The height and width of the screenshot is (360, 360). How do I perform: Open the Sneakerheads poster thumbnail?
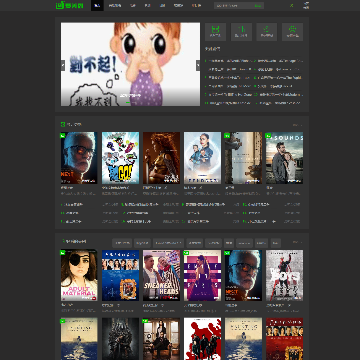pyautogui.click(x=161, y=275)
